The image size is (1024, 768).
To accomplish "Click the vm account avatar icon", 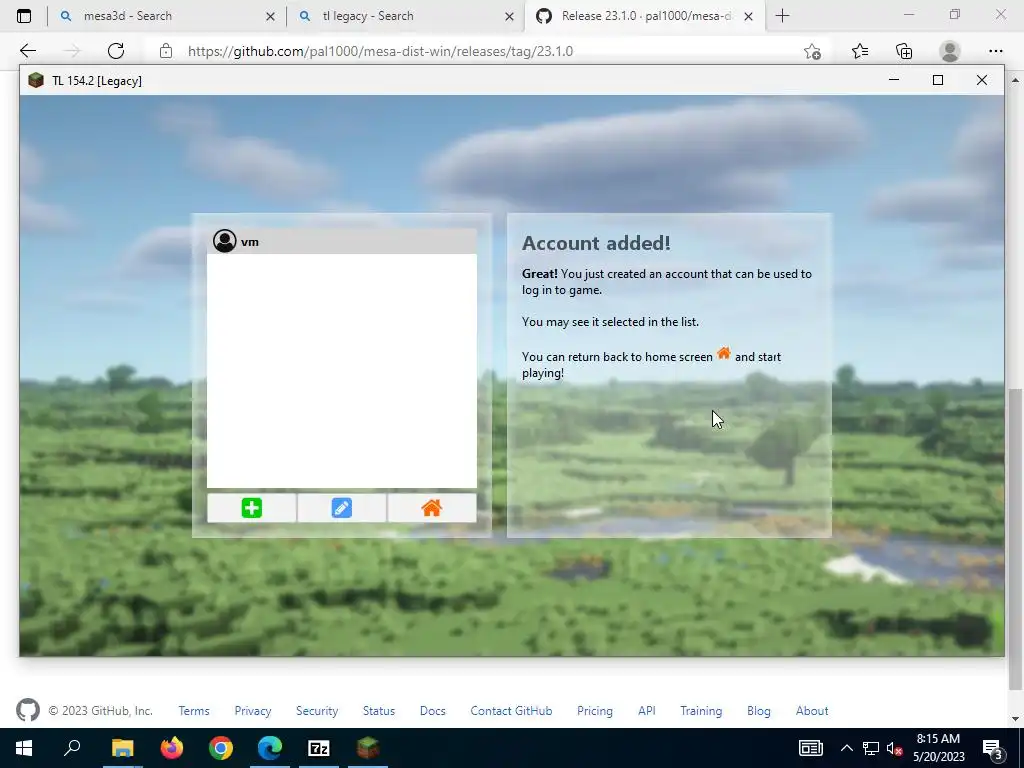I will [x=225, y=241].
